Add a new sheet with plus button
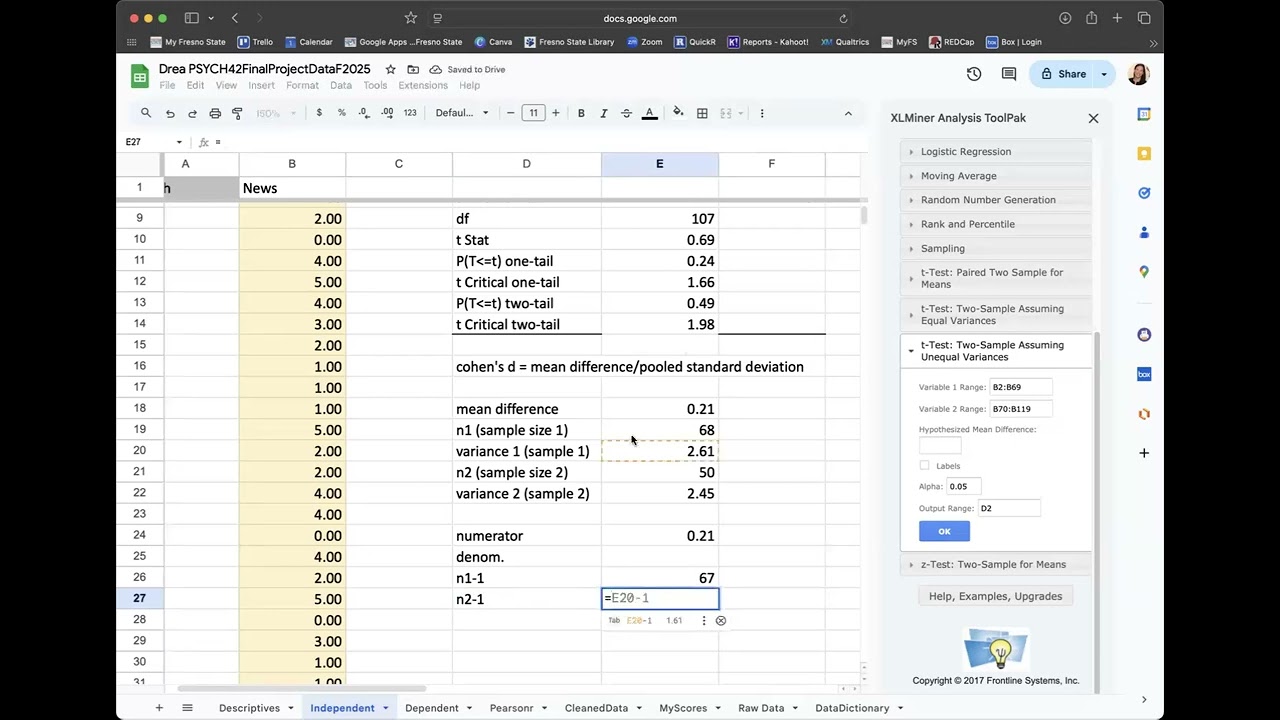 point(158,708)
